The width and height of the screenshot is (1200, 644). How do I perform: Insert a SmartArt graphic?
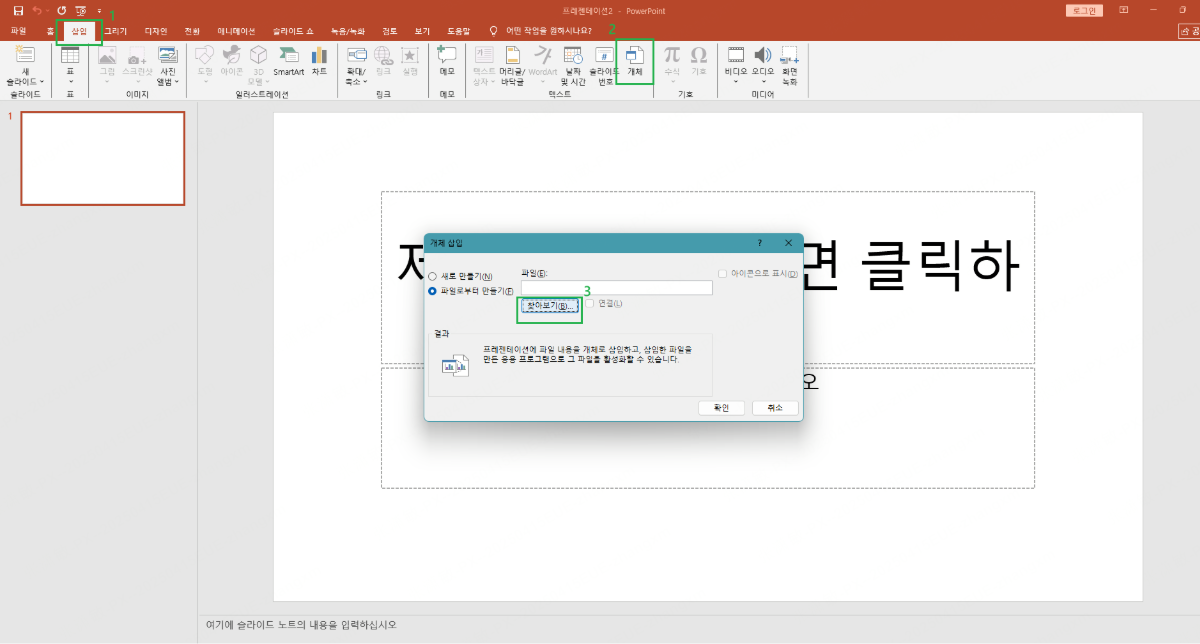click(x=290, y=61)
